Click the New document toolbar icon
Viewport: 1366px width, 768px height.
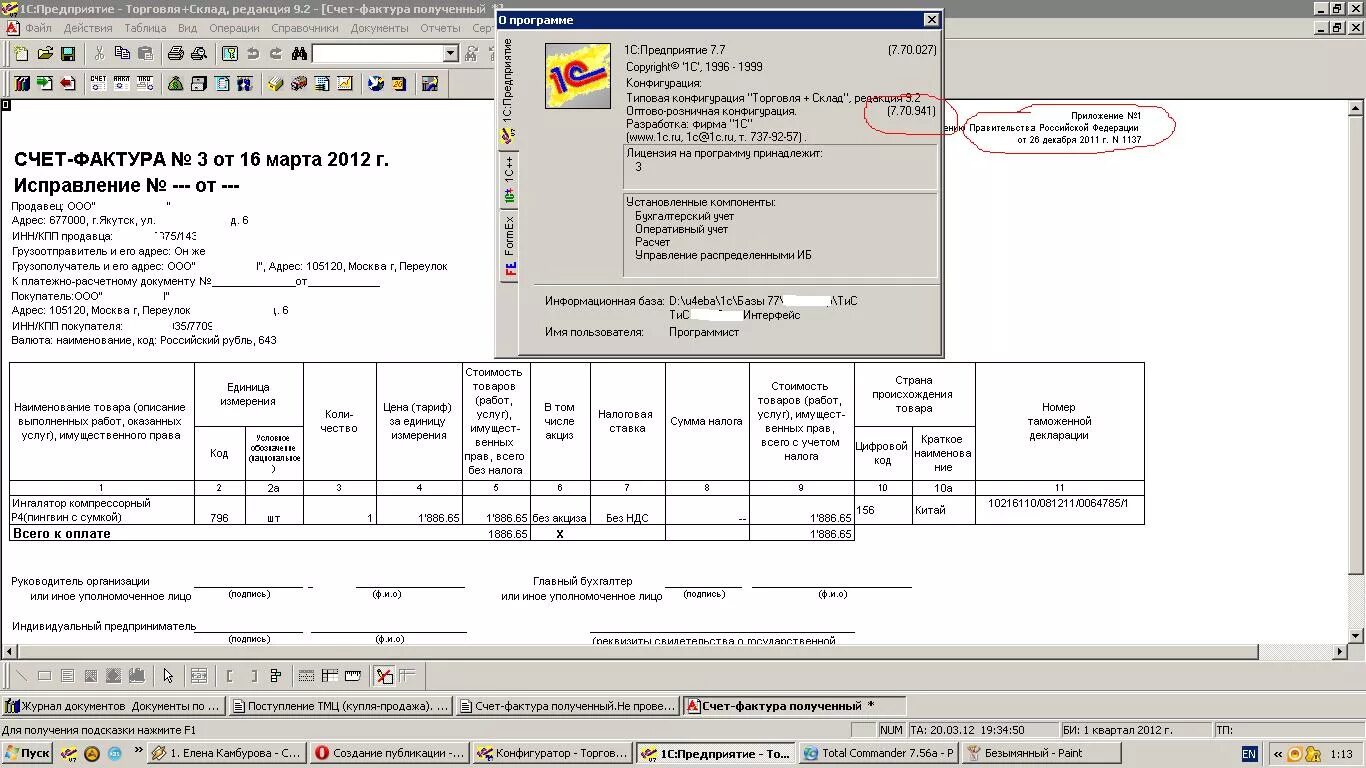point(21,54)
